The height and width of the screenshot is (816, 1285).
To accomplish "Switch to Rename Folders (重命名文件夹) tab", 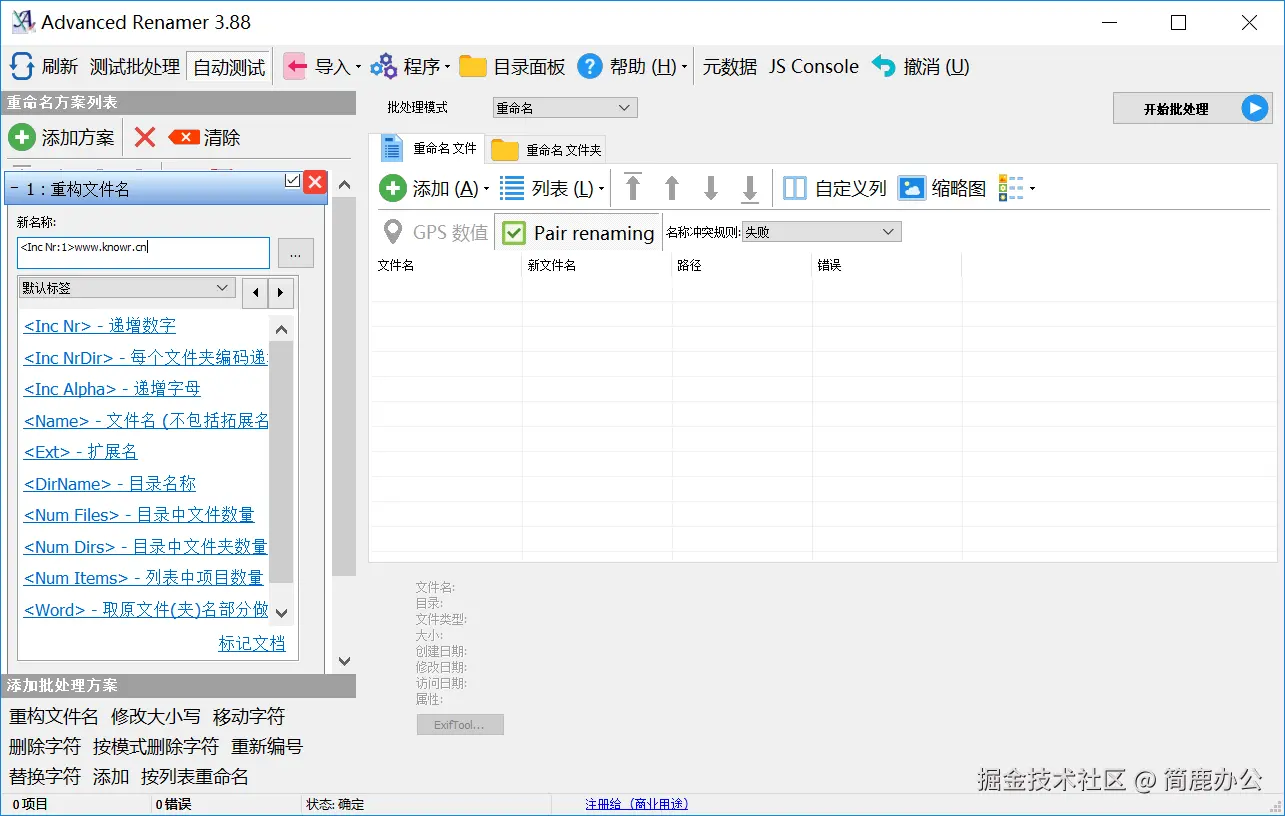I will [547, 150].
